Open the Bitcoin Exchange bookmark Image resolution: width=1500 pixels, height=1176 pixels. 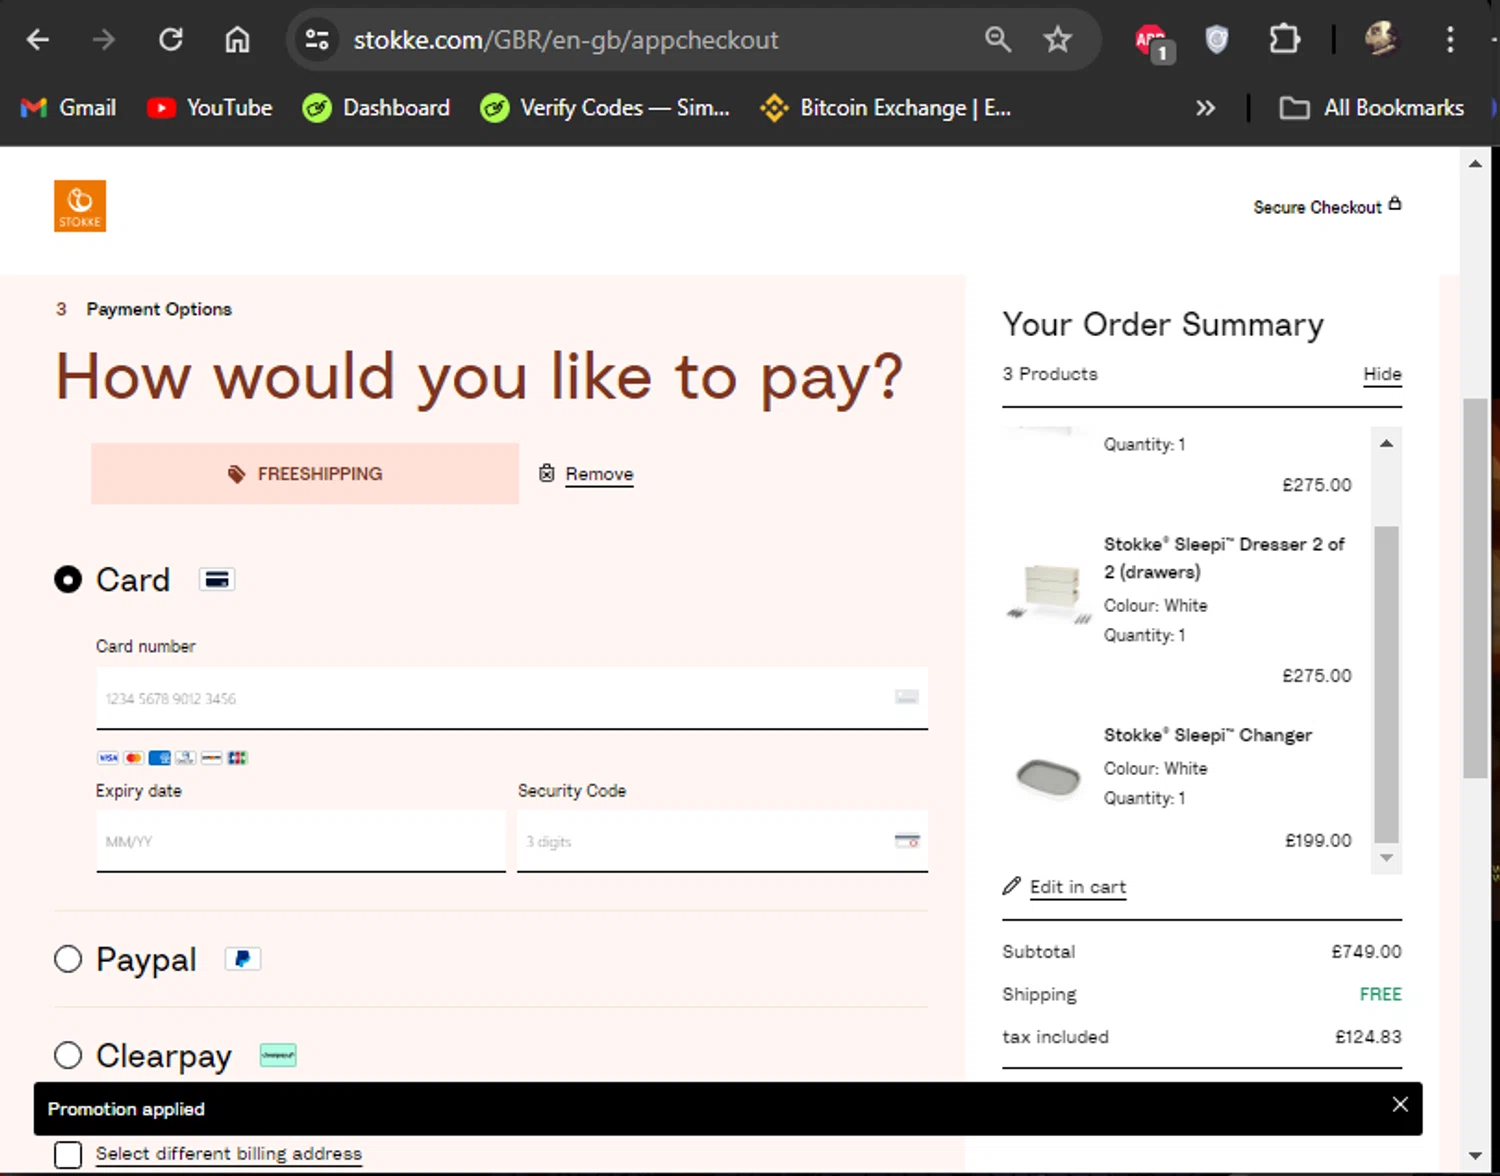point(886,108)
